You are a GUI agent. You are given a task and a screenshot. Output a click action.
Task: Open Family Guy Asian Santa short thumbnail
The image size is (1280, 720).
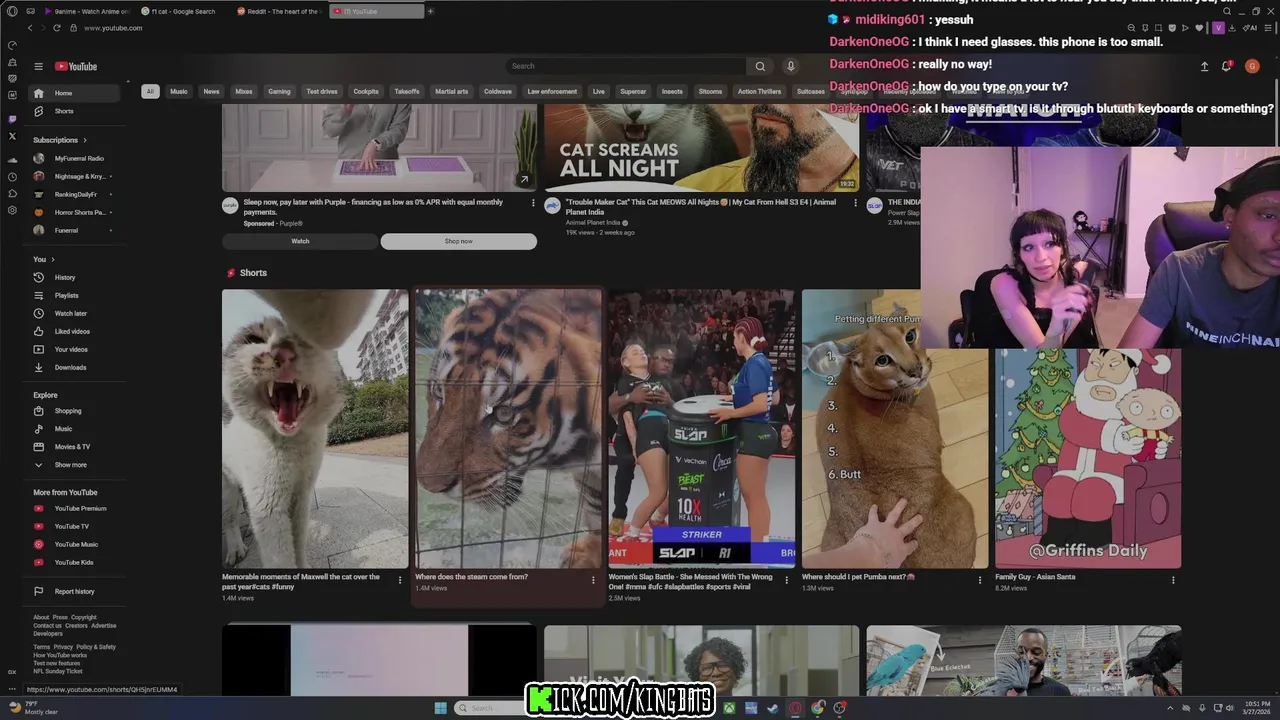[x=1088, y=458]
